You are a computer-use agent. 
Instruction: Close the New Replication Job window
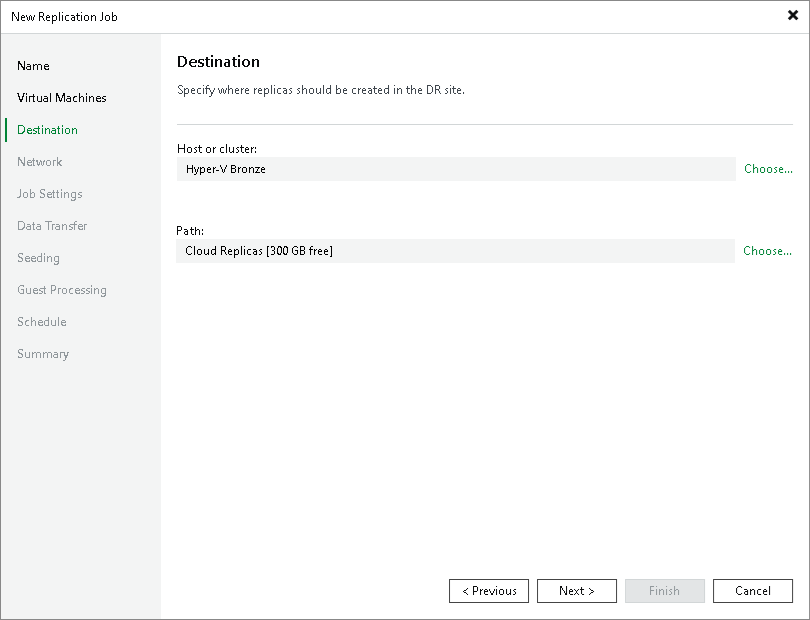(793, 15)
